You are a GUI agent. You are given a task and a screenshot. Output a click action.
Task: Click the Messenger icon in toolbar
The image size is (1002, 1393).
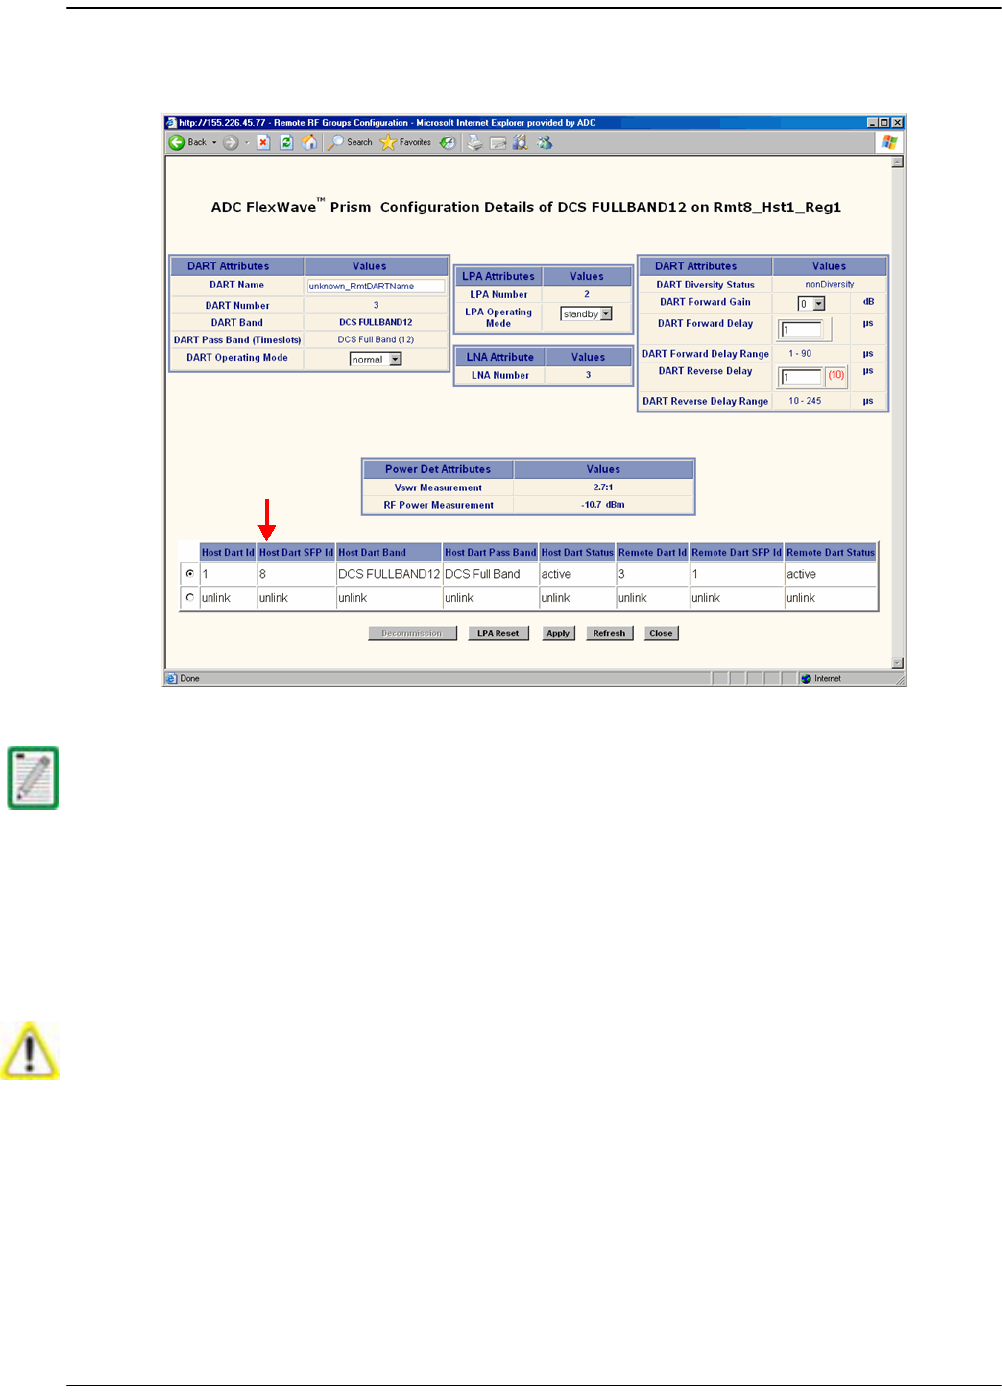tap(545, 142)
